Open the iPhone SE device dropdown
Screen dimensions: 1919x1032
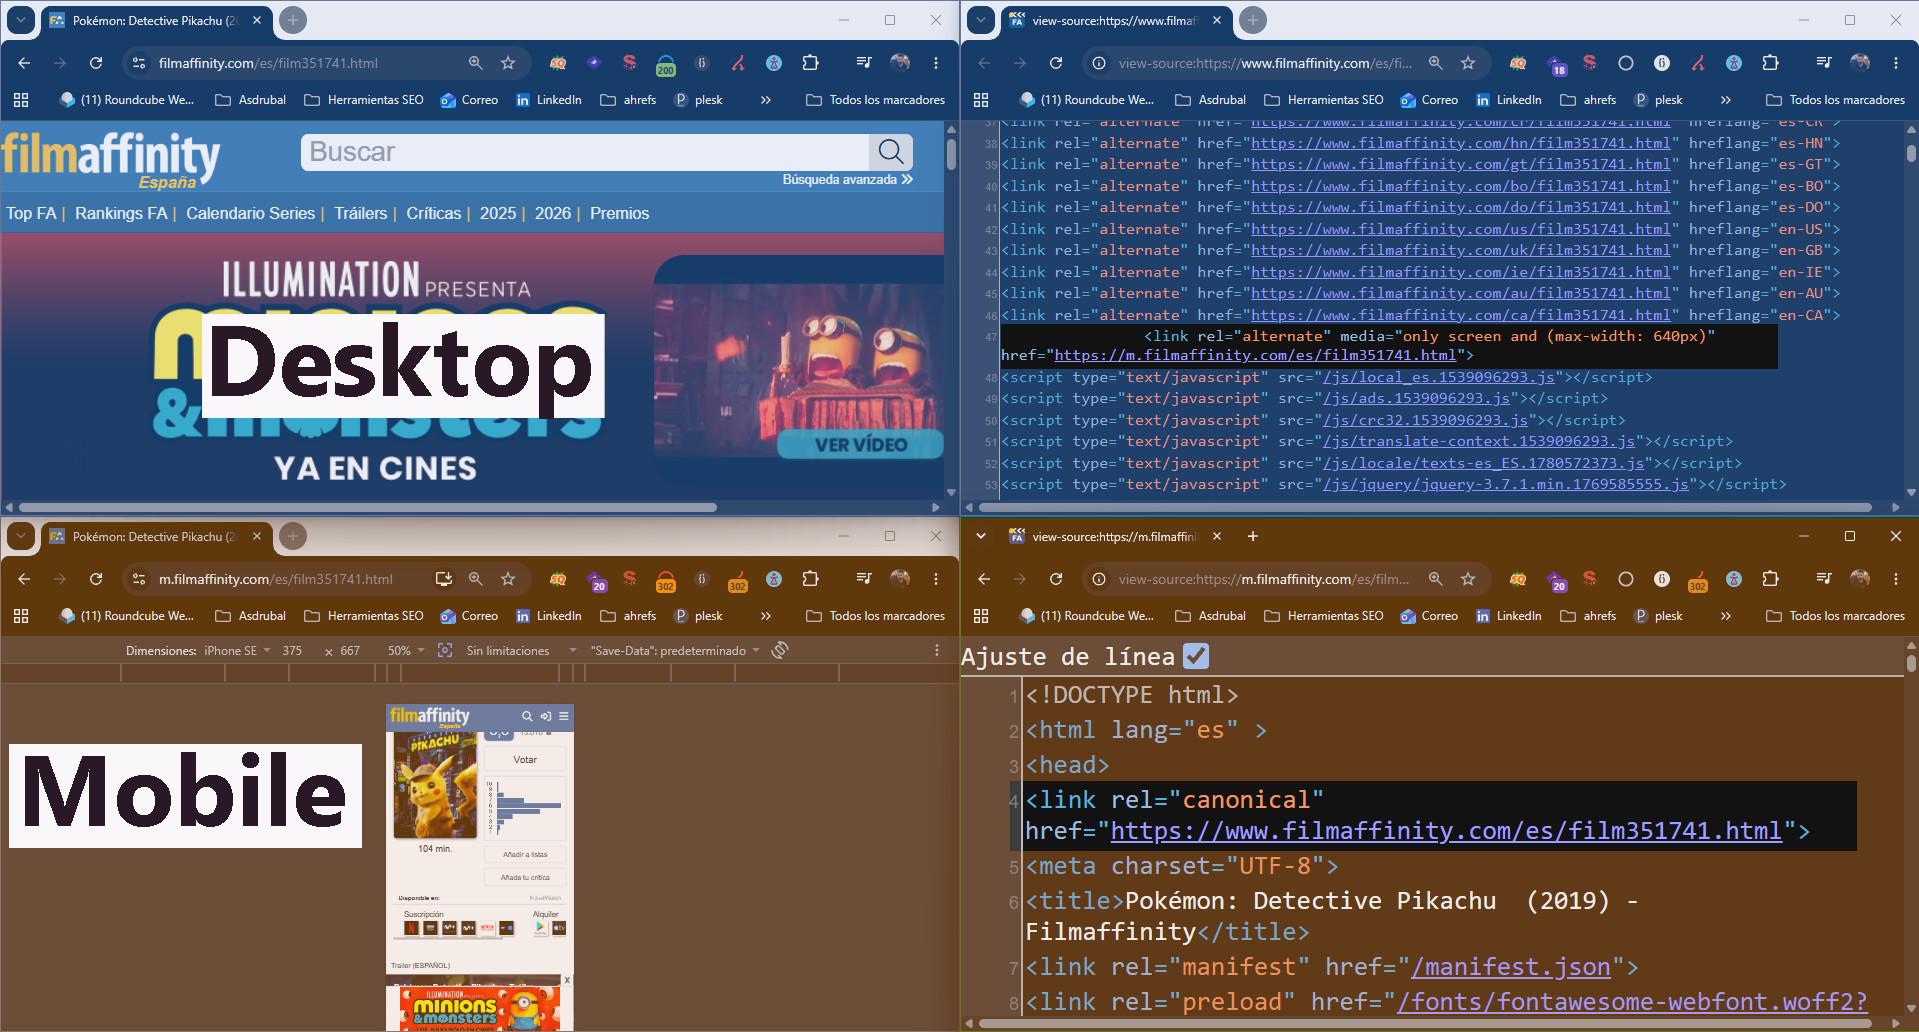(238, 651)
